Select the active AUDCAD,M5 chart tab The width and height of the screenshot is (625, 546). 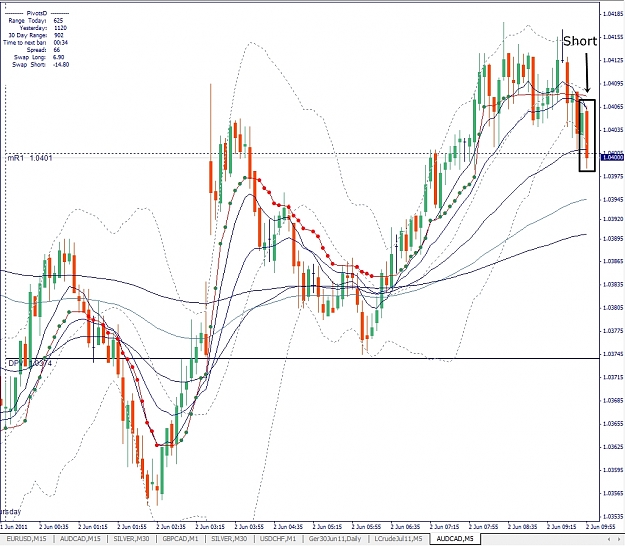click(x=455, y=539)
